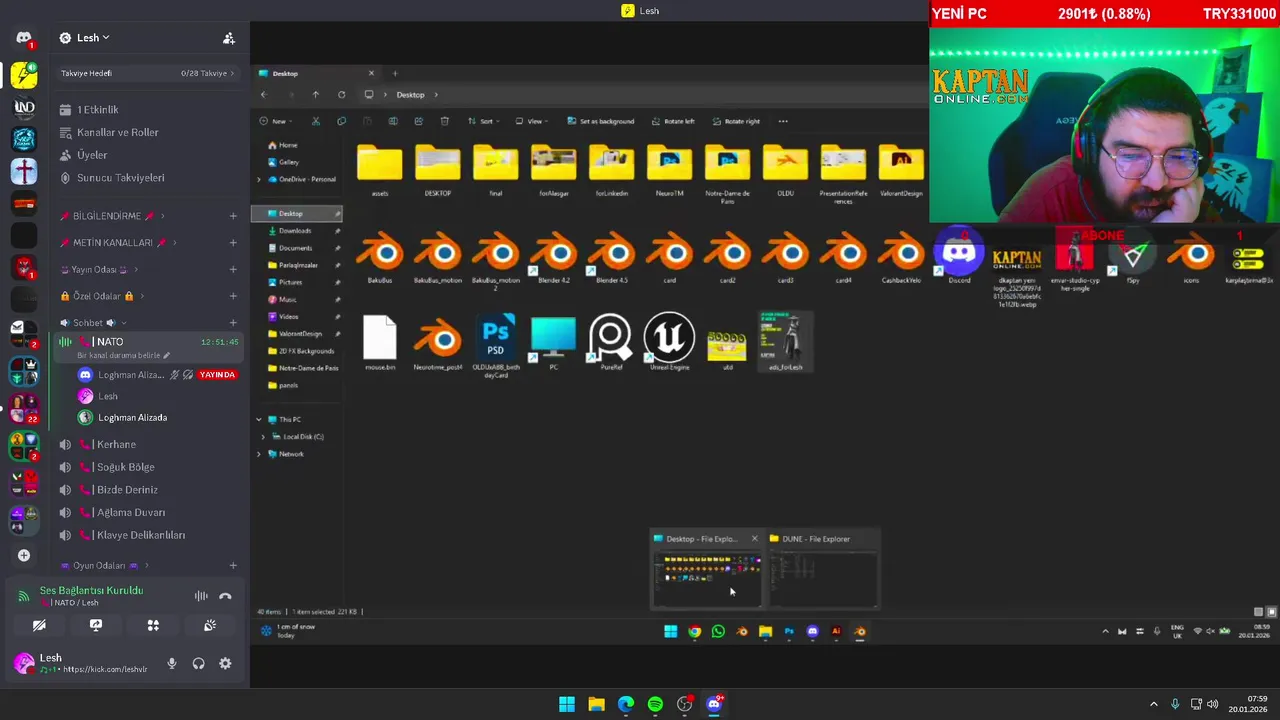Select the NeuroTM folder

(669, 171)
